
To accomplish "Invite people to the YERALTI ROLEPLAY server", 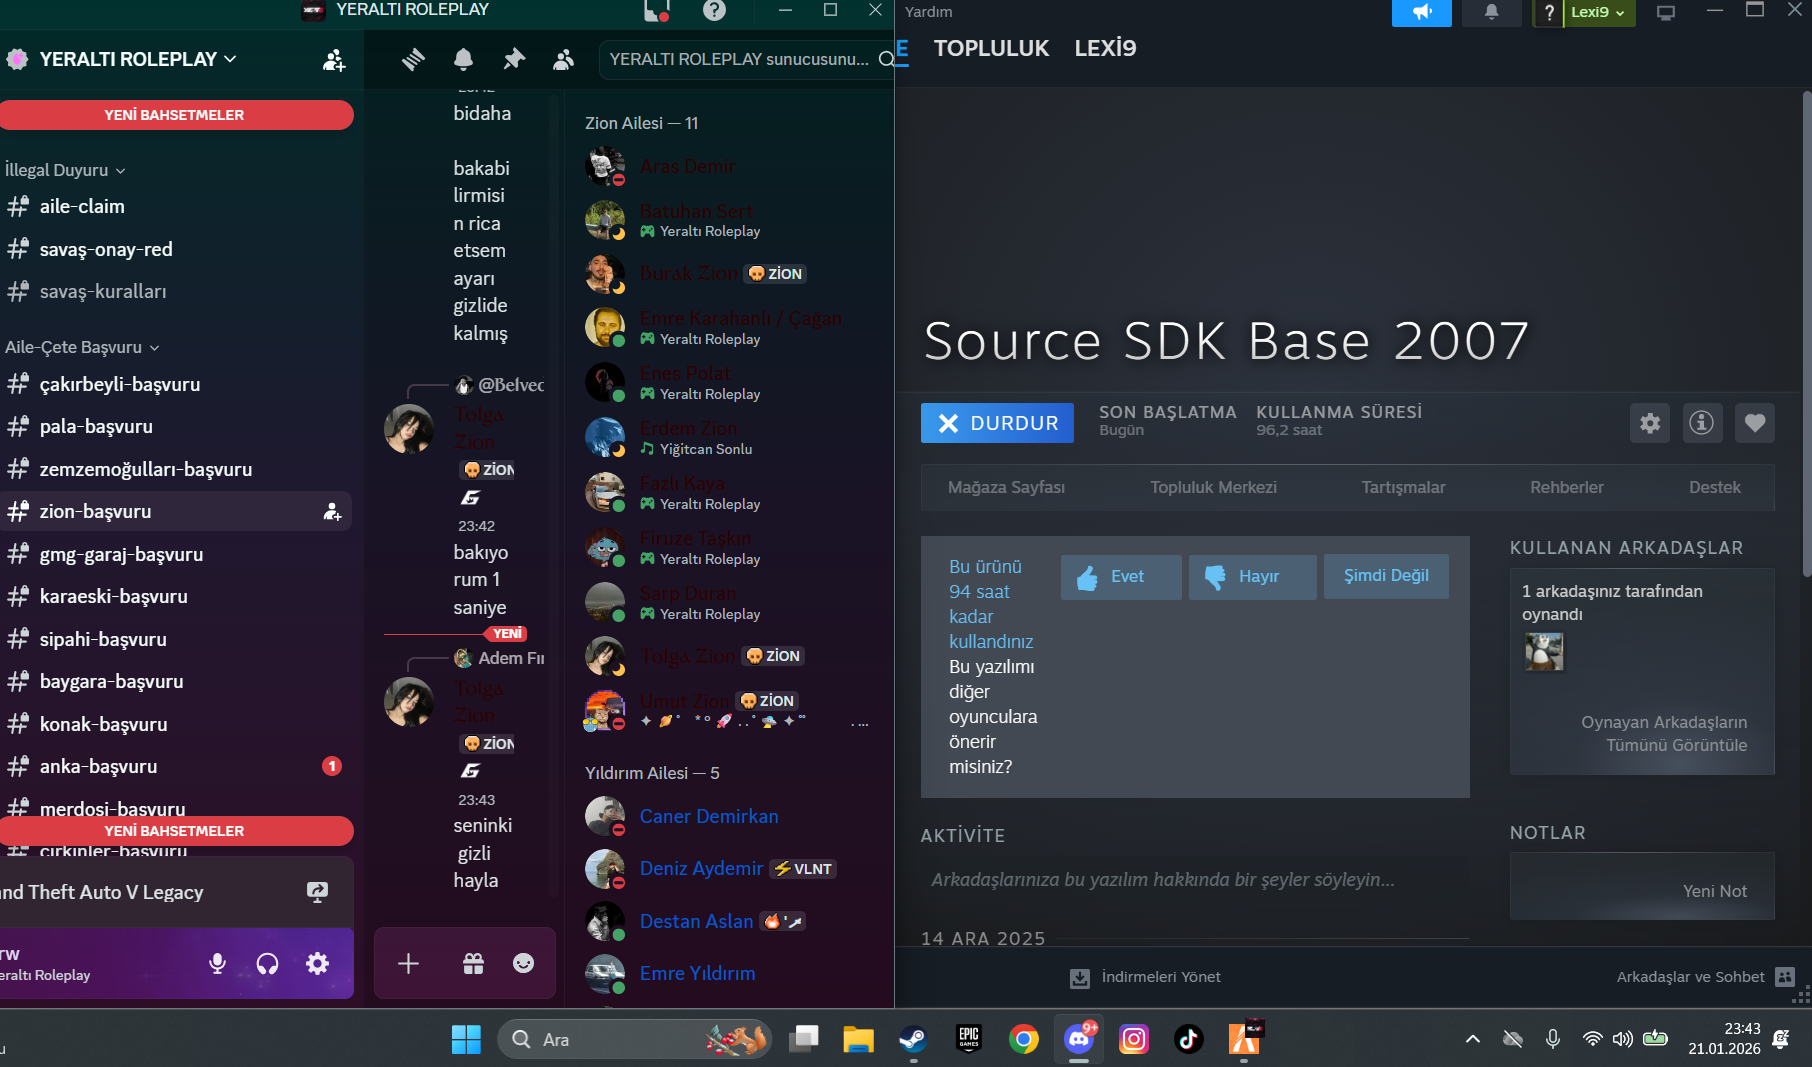I will (x=334, y=60).
